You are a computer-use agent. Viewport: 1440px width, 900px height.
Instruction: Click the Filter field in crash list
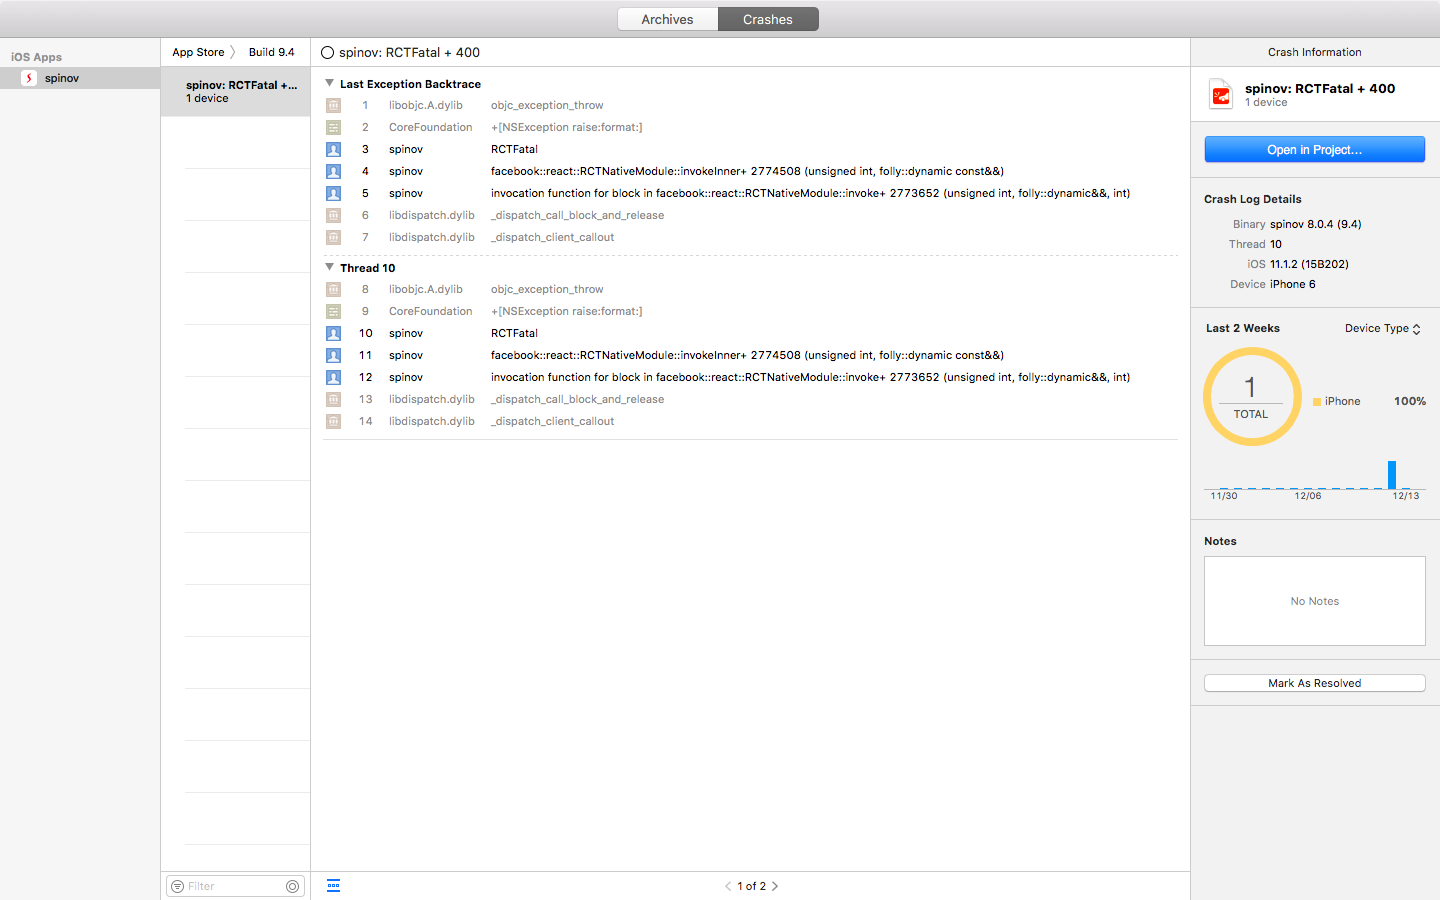235,886
